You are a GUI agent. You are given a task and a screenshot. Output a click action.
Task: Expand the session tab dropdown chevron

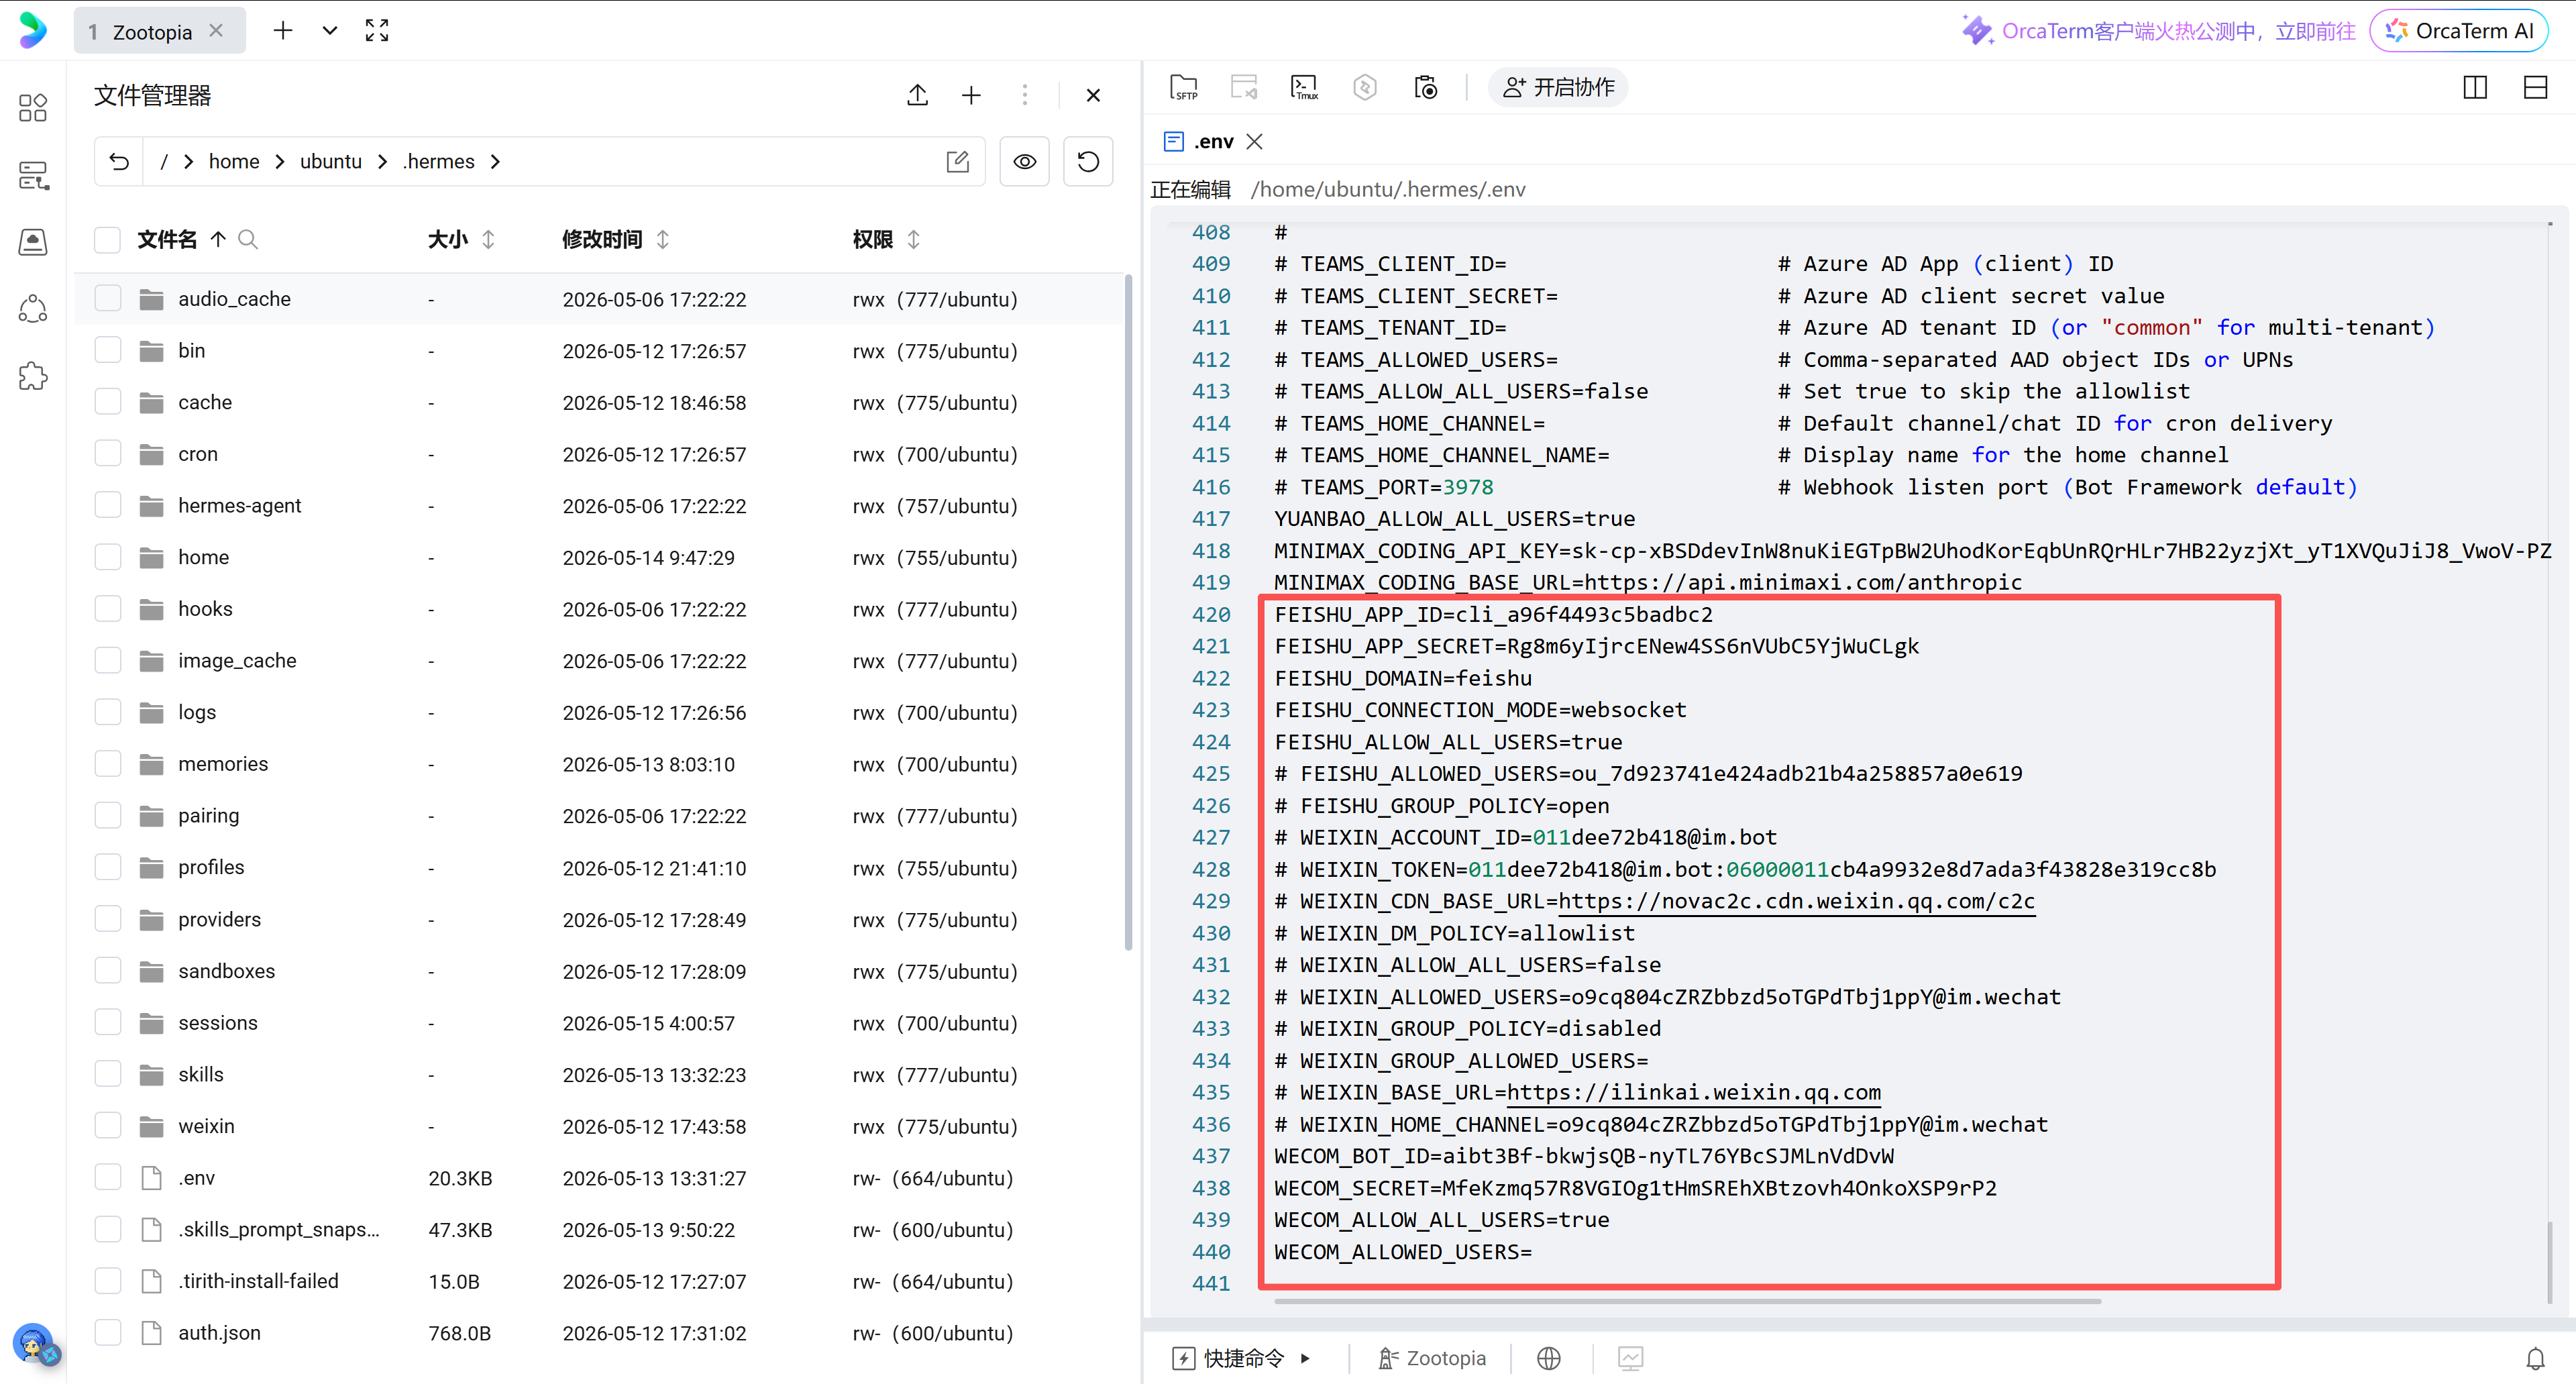click(330, 31)
